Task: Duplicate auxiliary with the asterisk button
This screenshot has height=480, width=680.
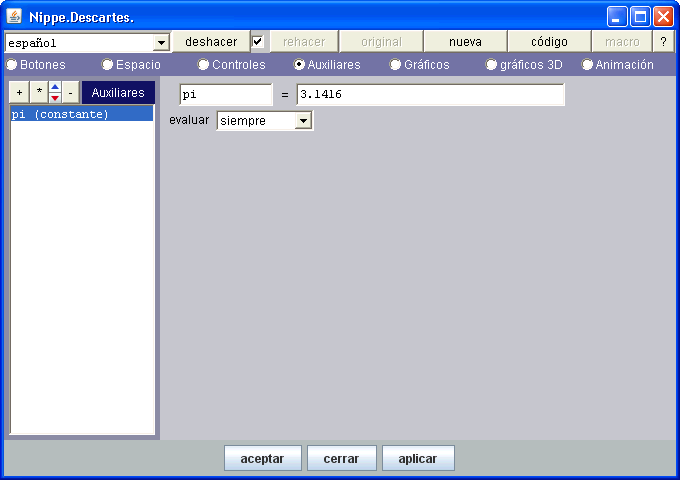Action: [39, 92]
